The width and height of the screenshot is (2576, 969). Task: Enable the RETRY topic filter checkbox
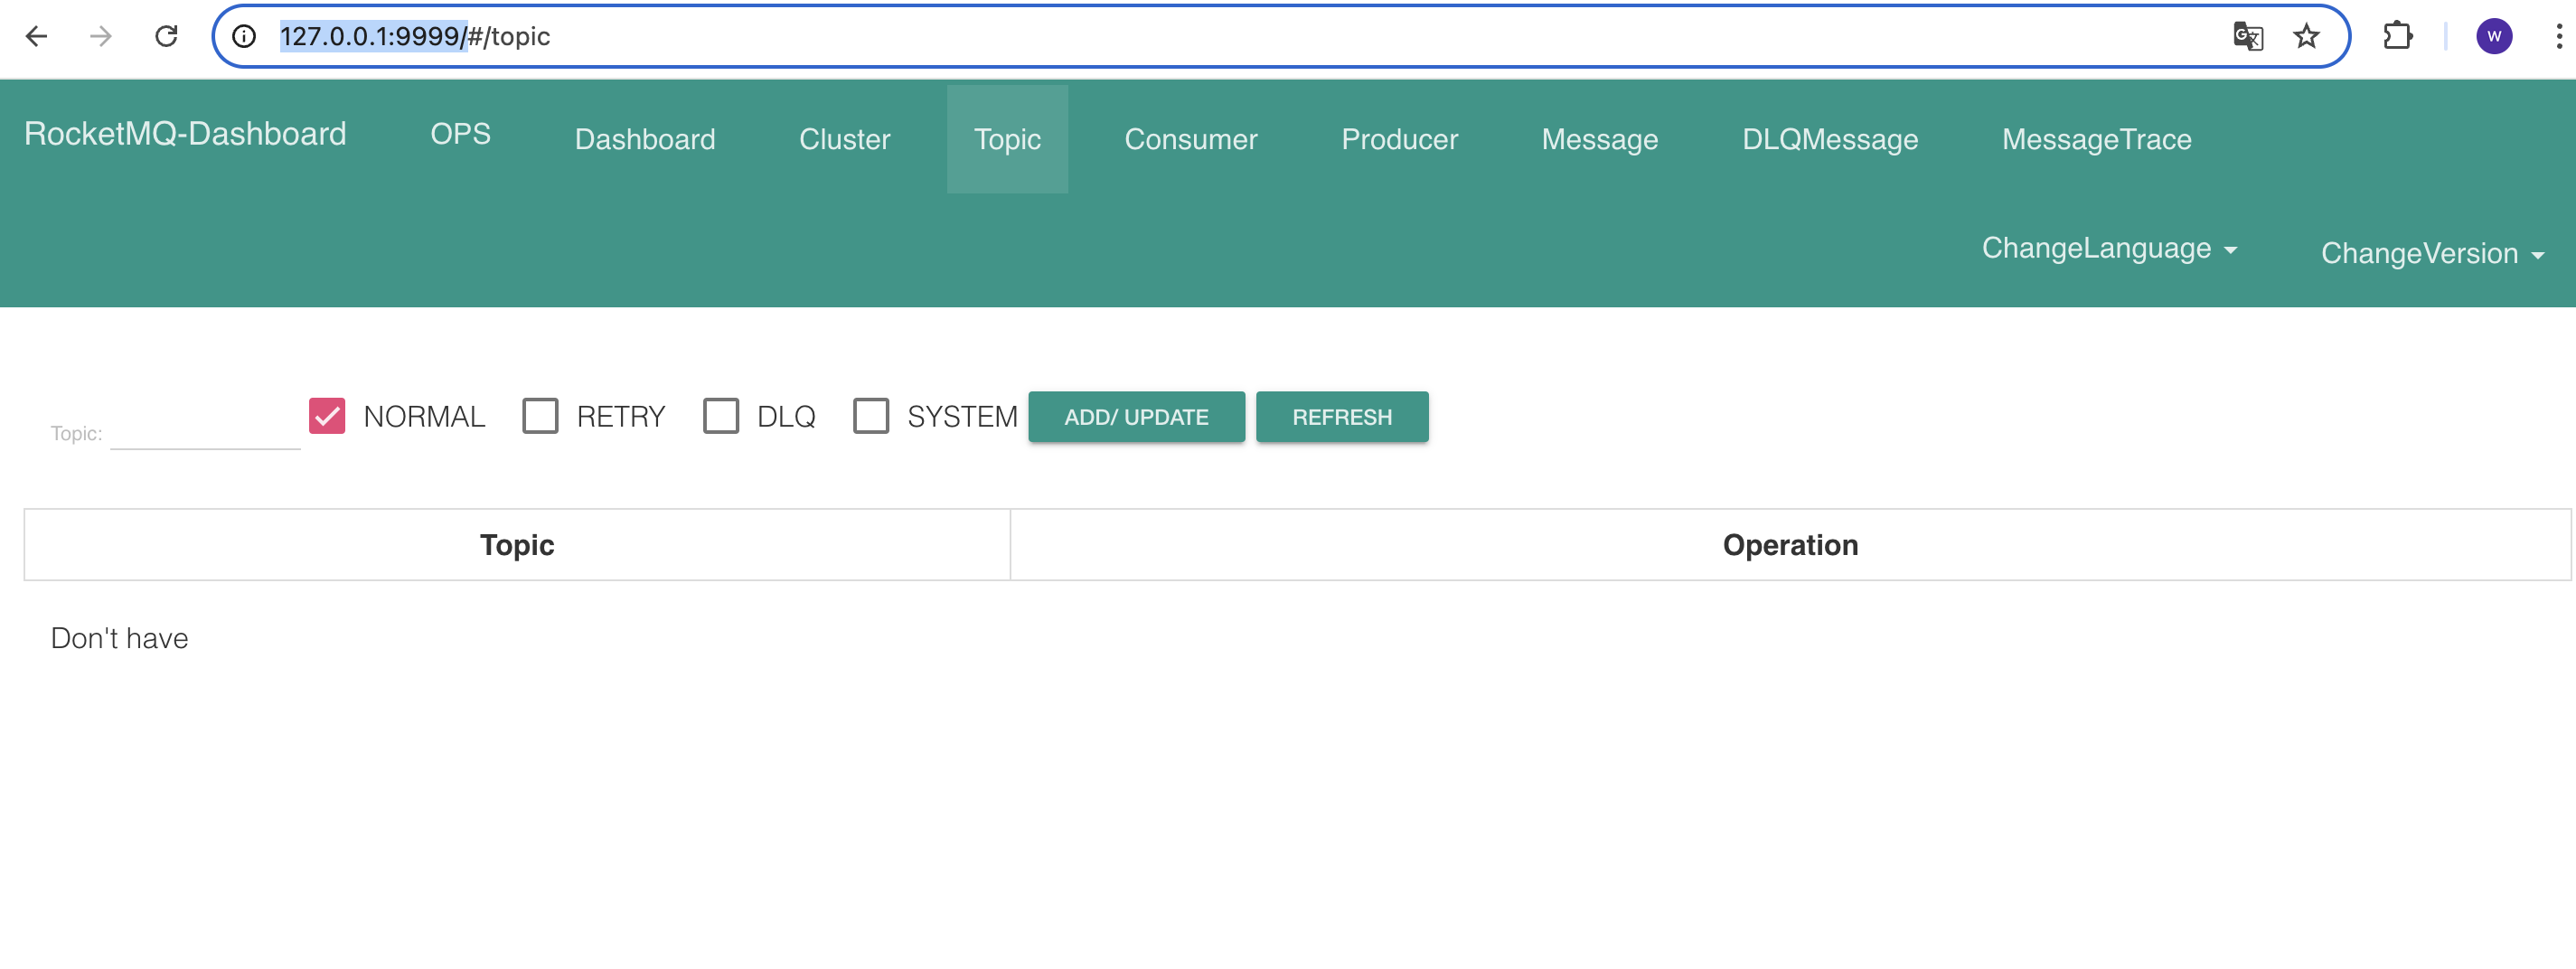point(540,416)
